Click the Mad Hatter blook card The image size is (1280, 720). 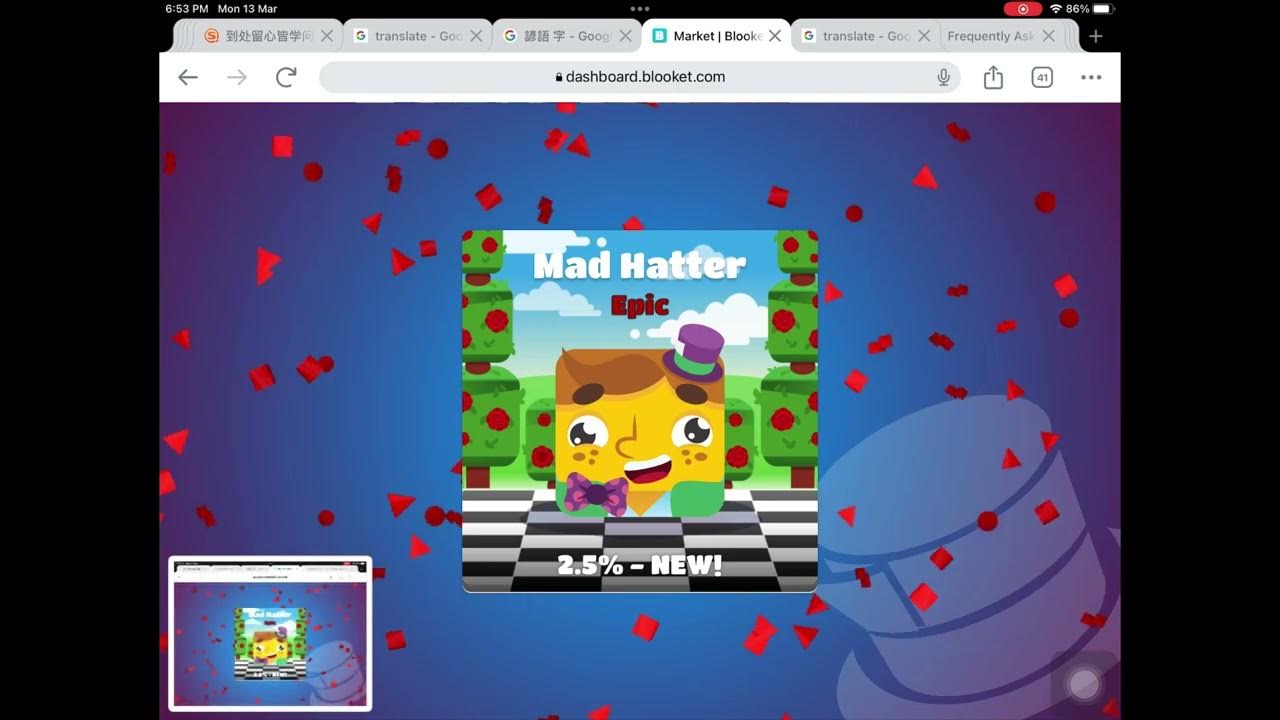(640, 411)
